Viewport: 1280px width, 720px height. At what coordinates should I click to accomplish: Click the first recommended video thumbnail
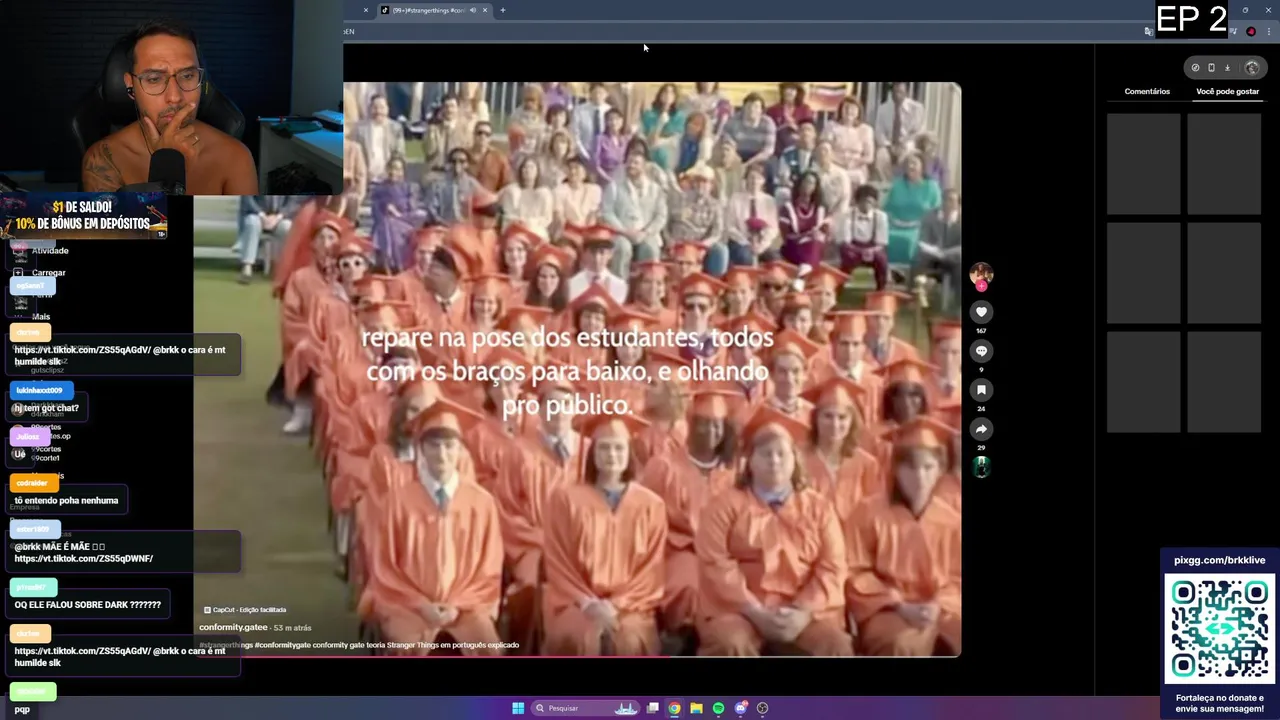(1143, 164)
